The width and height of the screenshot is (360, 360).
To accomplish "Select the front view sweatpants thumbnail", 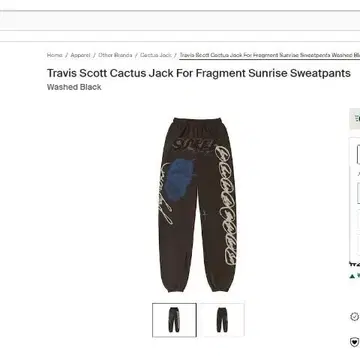I will pos(174,320).
